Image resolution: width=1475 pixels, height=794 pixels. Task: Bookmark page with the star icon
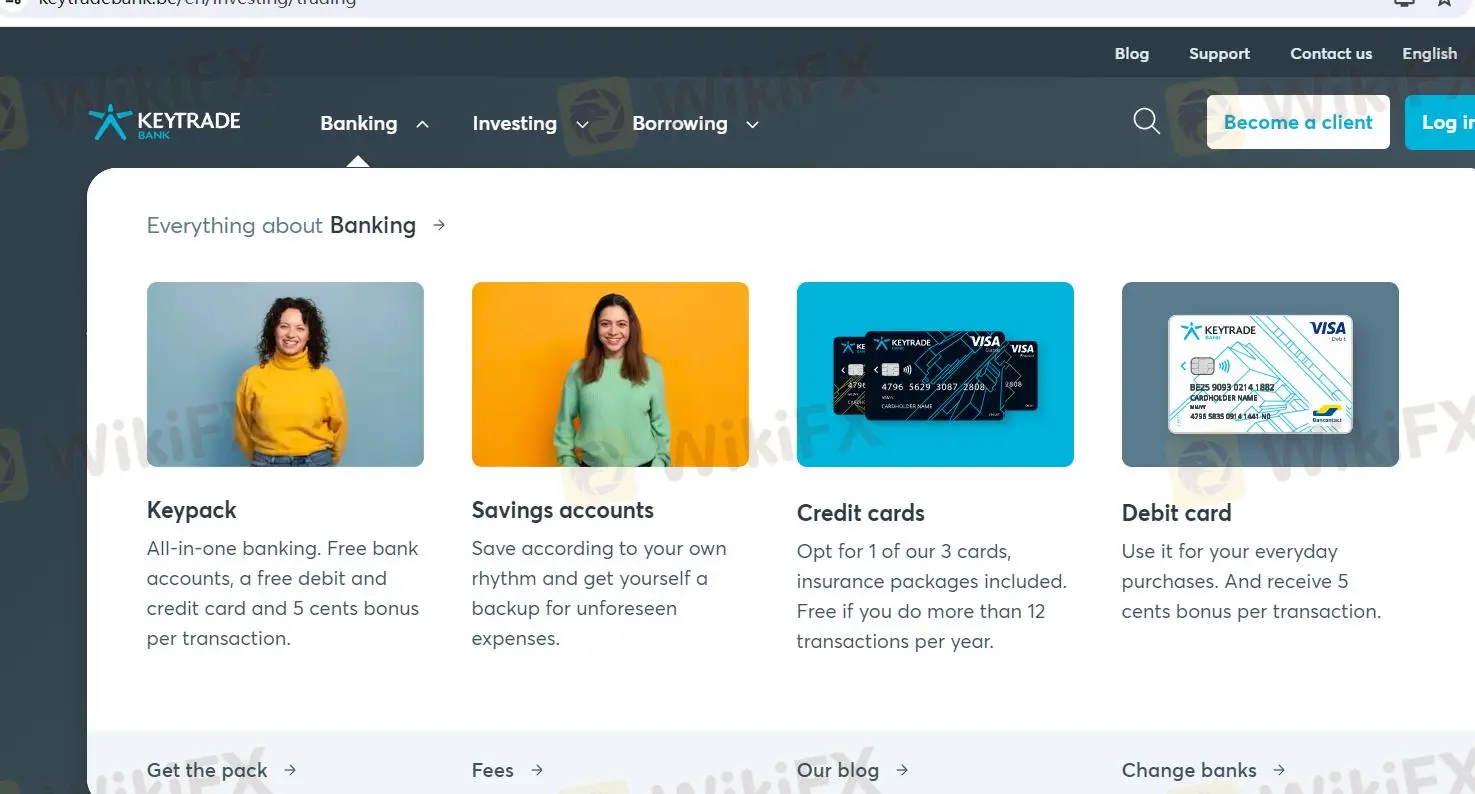coord(1445,3)
